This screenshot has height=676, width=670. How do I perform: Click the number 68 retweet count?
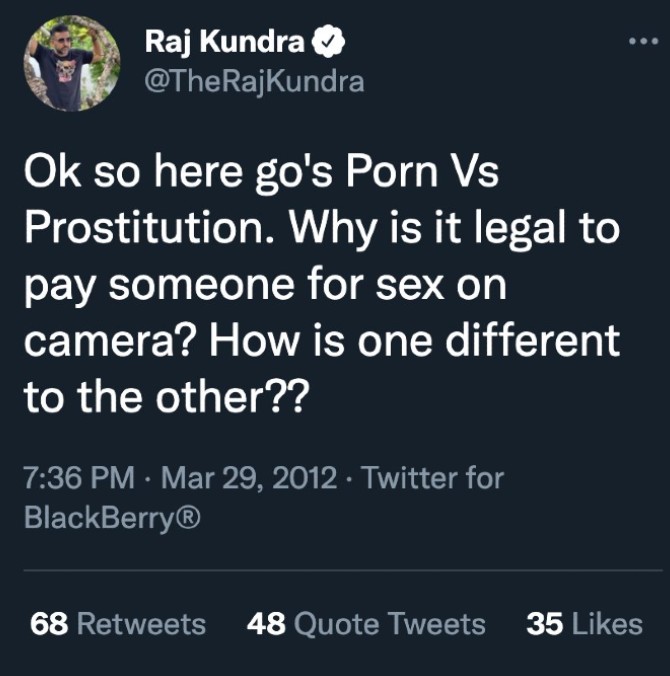[49, 624]
